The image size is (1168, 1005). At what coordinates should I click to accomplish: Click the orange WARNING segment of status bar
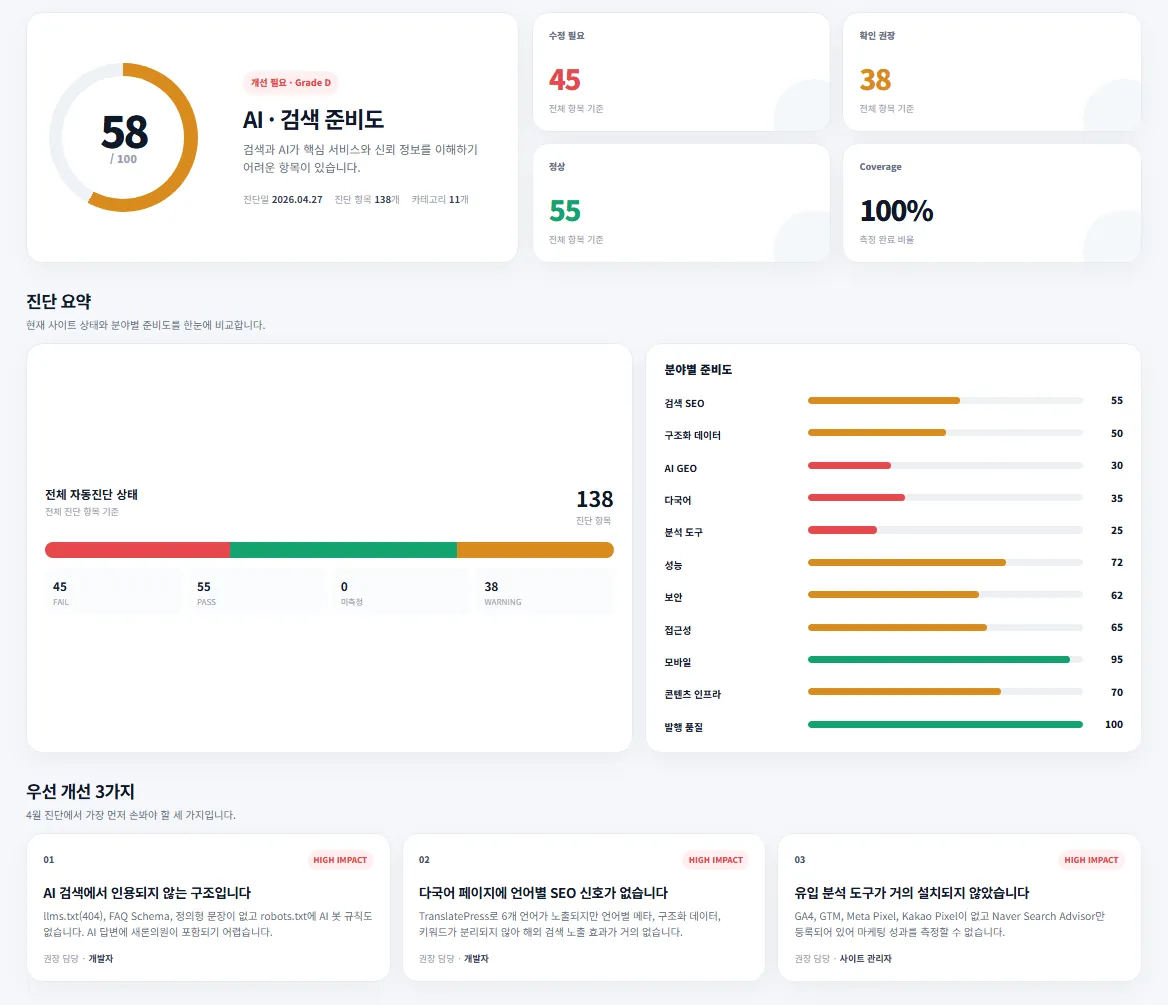536,550
